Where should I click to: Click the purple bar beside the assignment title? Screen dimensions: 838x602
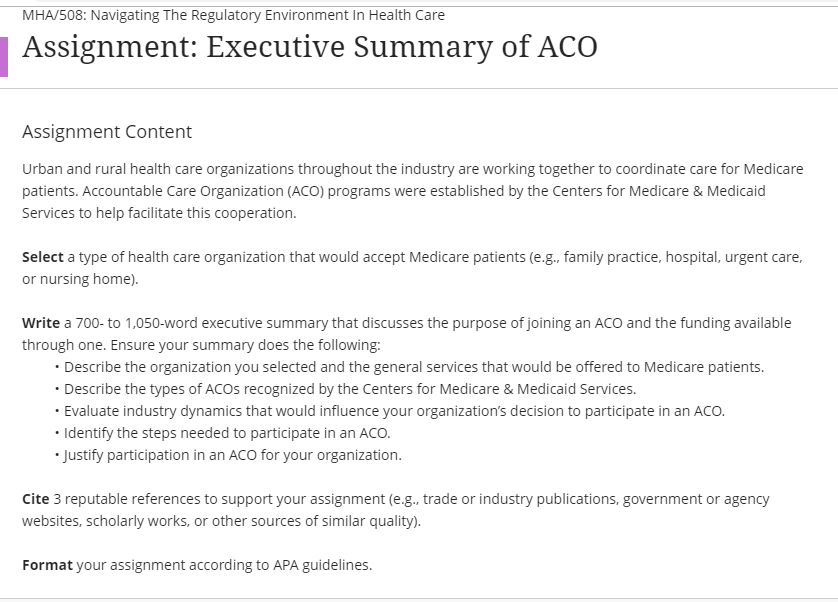(x=4, y=57)
